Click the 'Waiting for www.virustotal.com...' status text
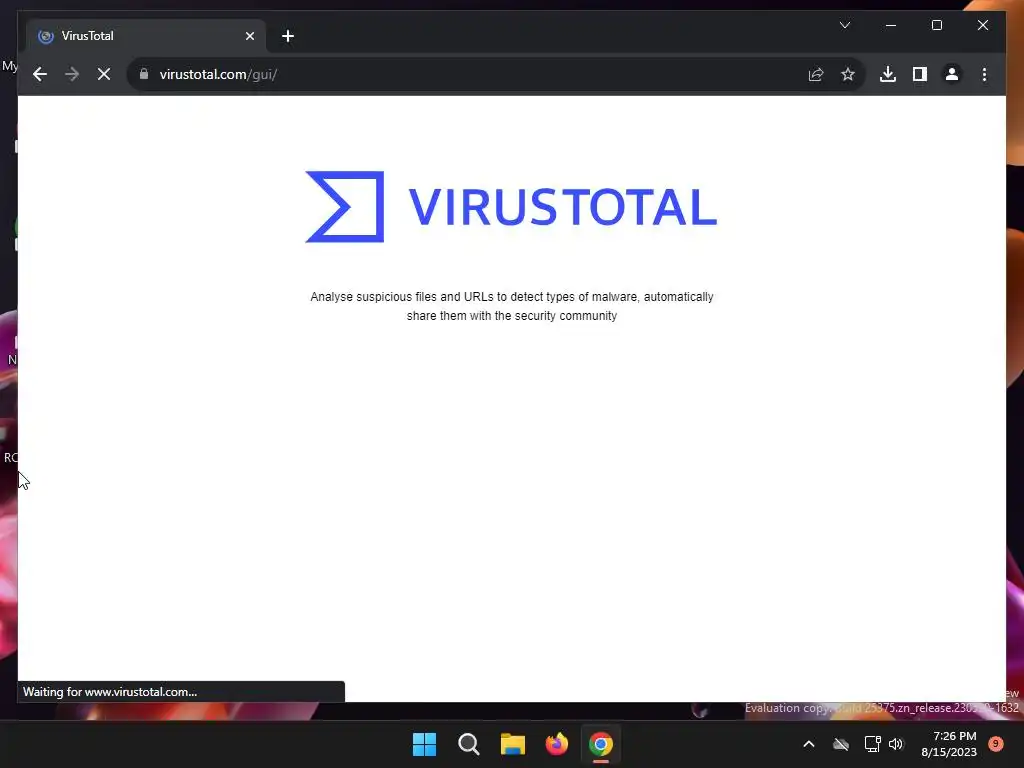This screenshot has height=768, width=1024. [x=110, y=692]
